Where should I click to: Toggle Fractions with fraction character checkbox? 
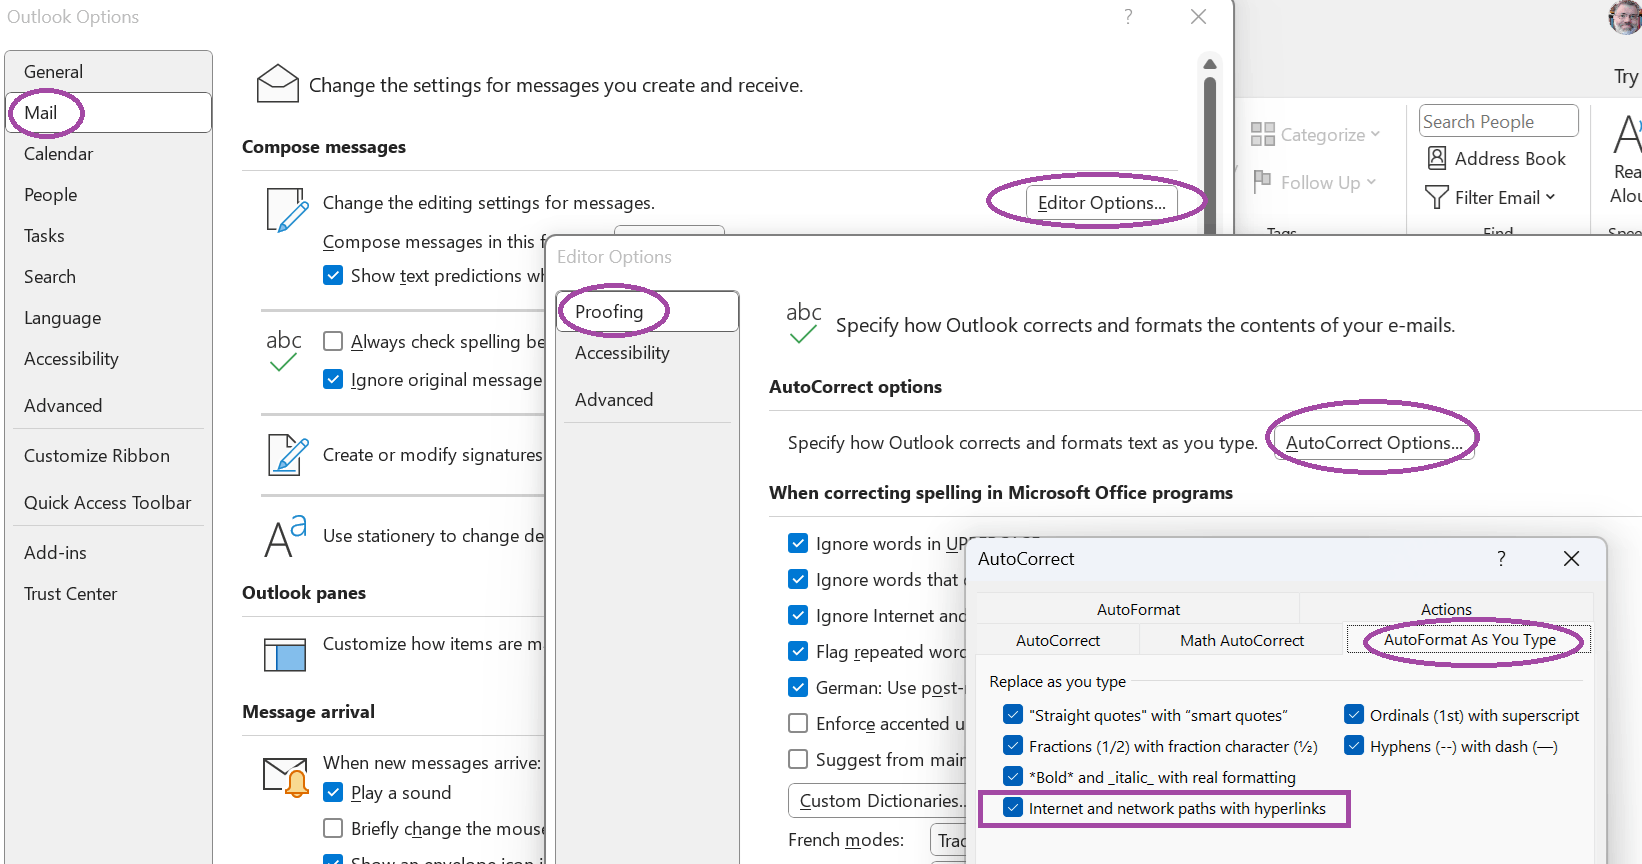[x=1013, y=746]
